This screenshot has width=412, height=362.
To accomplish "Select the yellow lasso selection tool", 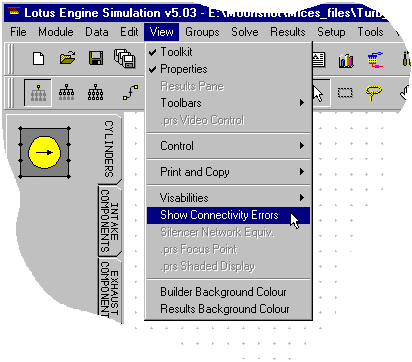I will pos(374,93).
